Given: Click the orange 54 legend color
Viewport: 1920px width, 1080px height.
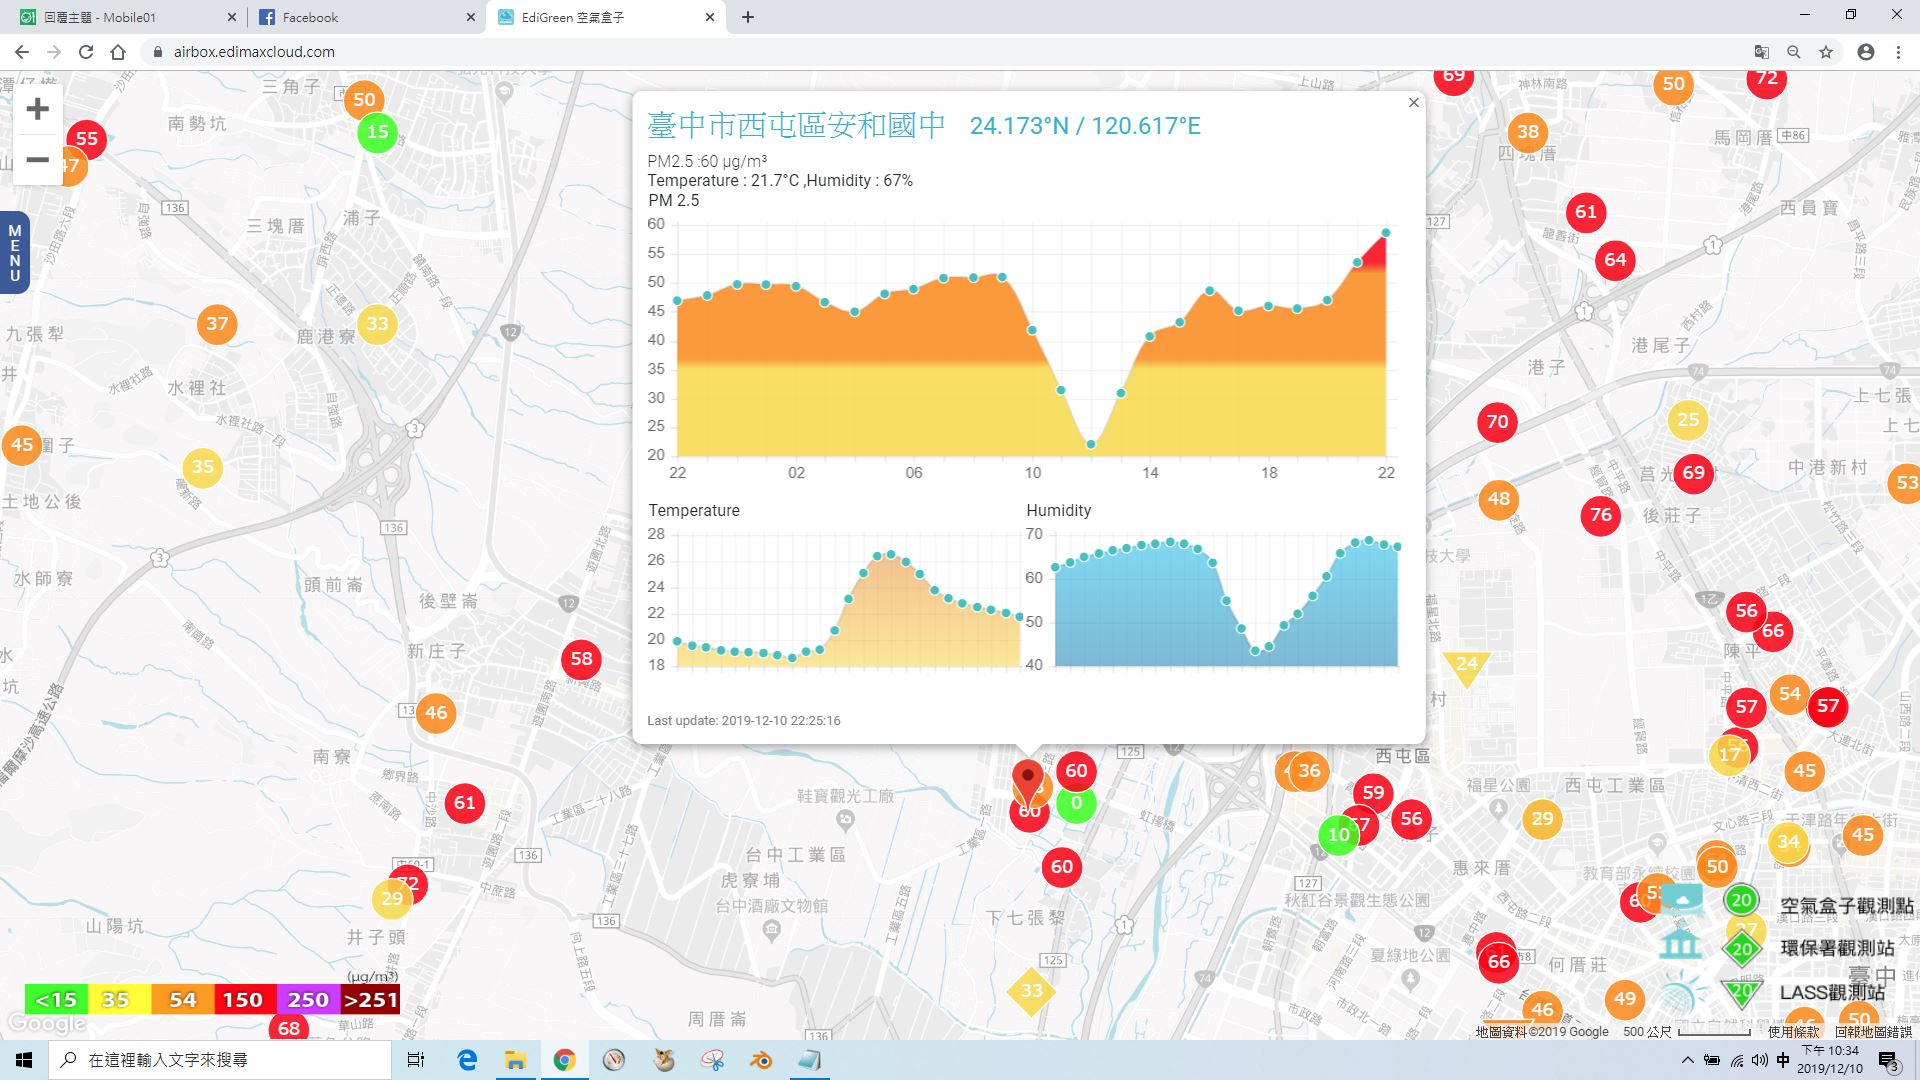Looking at the screenshot, I should click(x=182, y=999).
